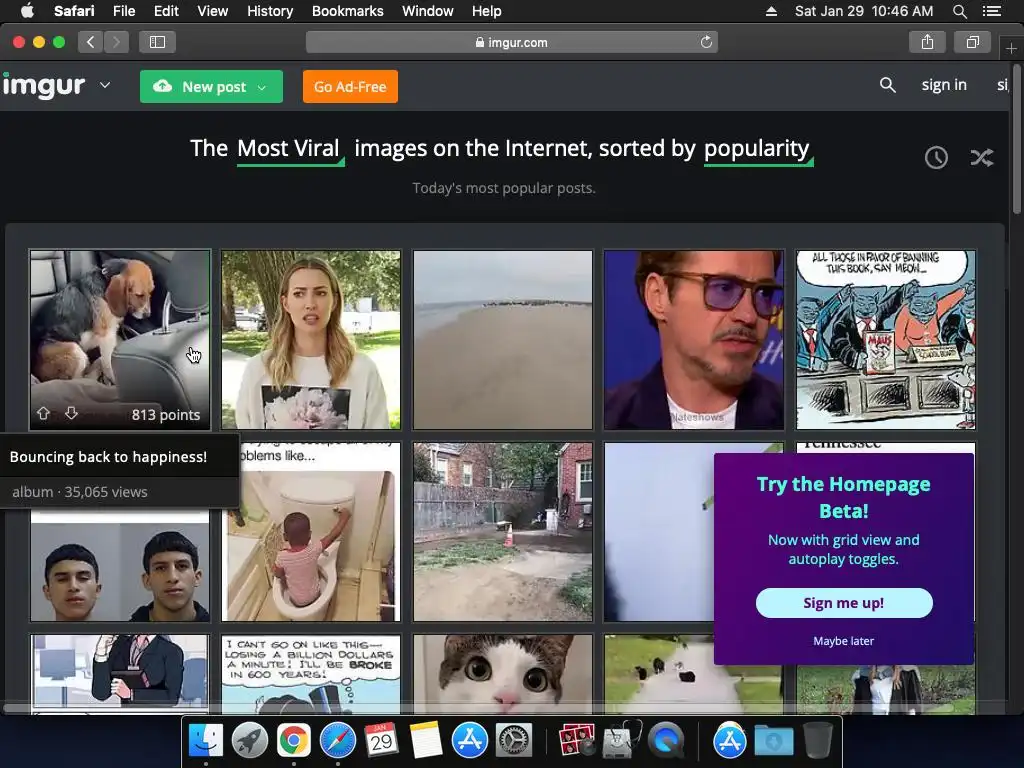The width and height of the screenshot is (1024, 768).
Task: Open the New post dropdown arrow
Action: click(262, 87)
